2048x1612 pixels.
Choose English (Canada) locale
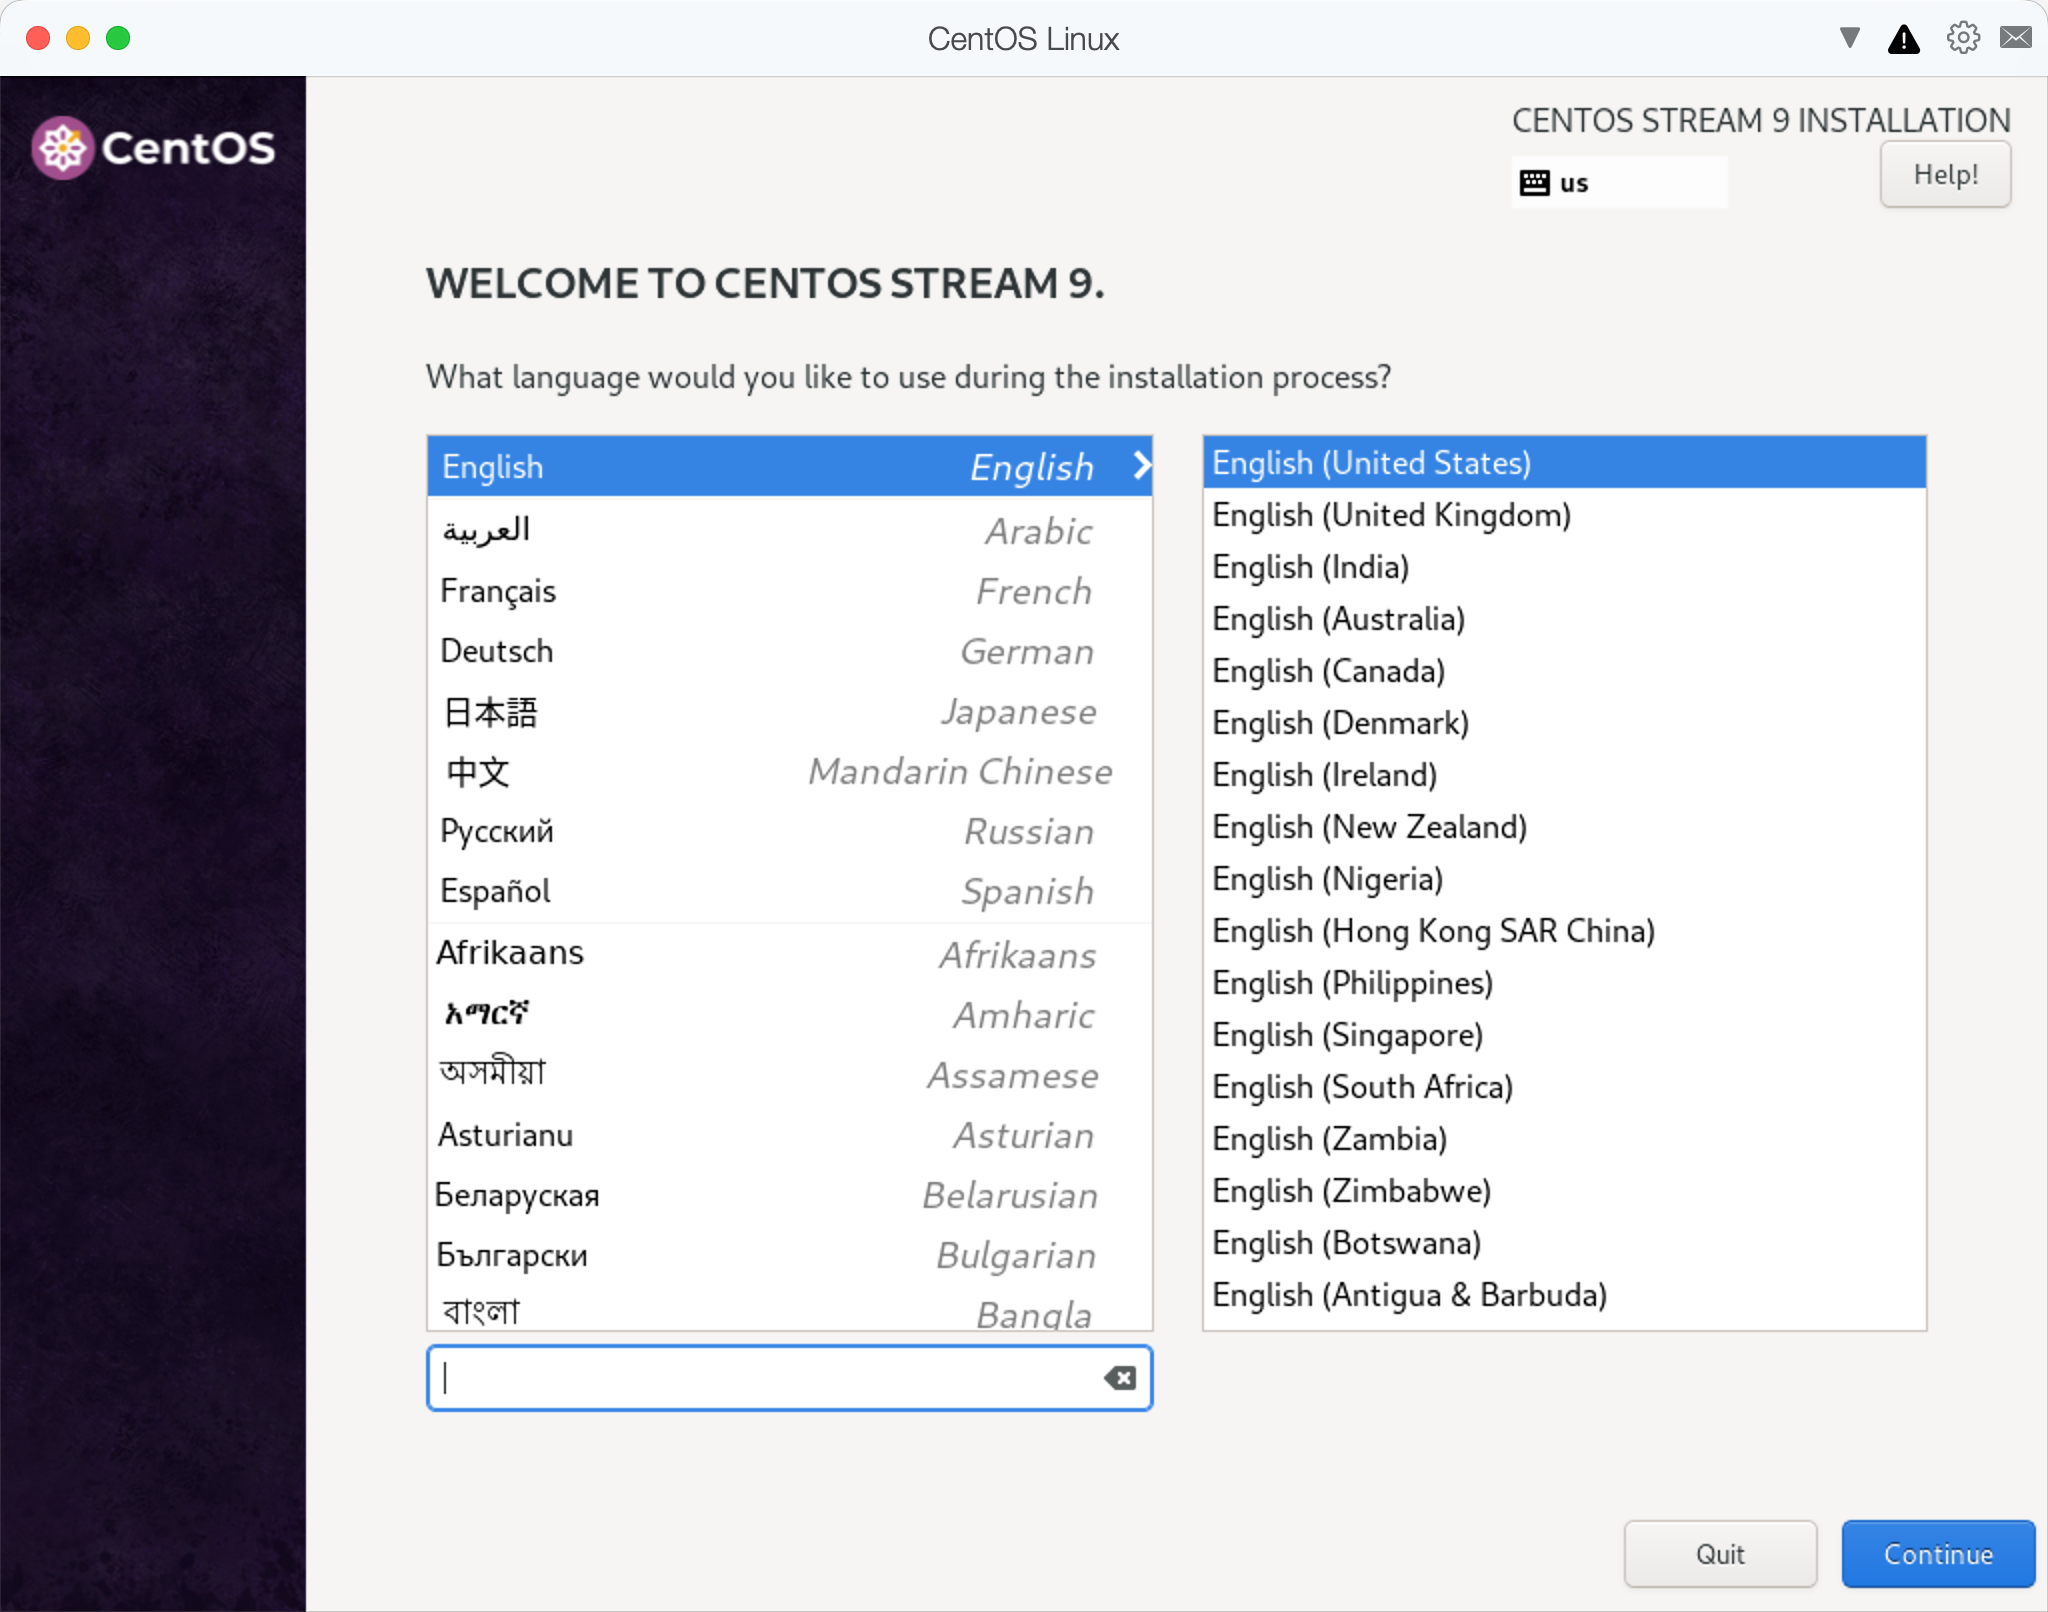1328,671
